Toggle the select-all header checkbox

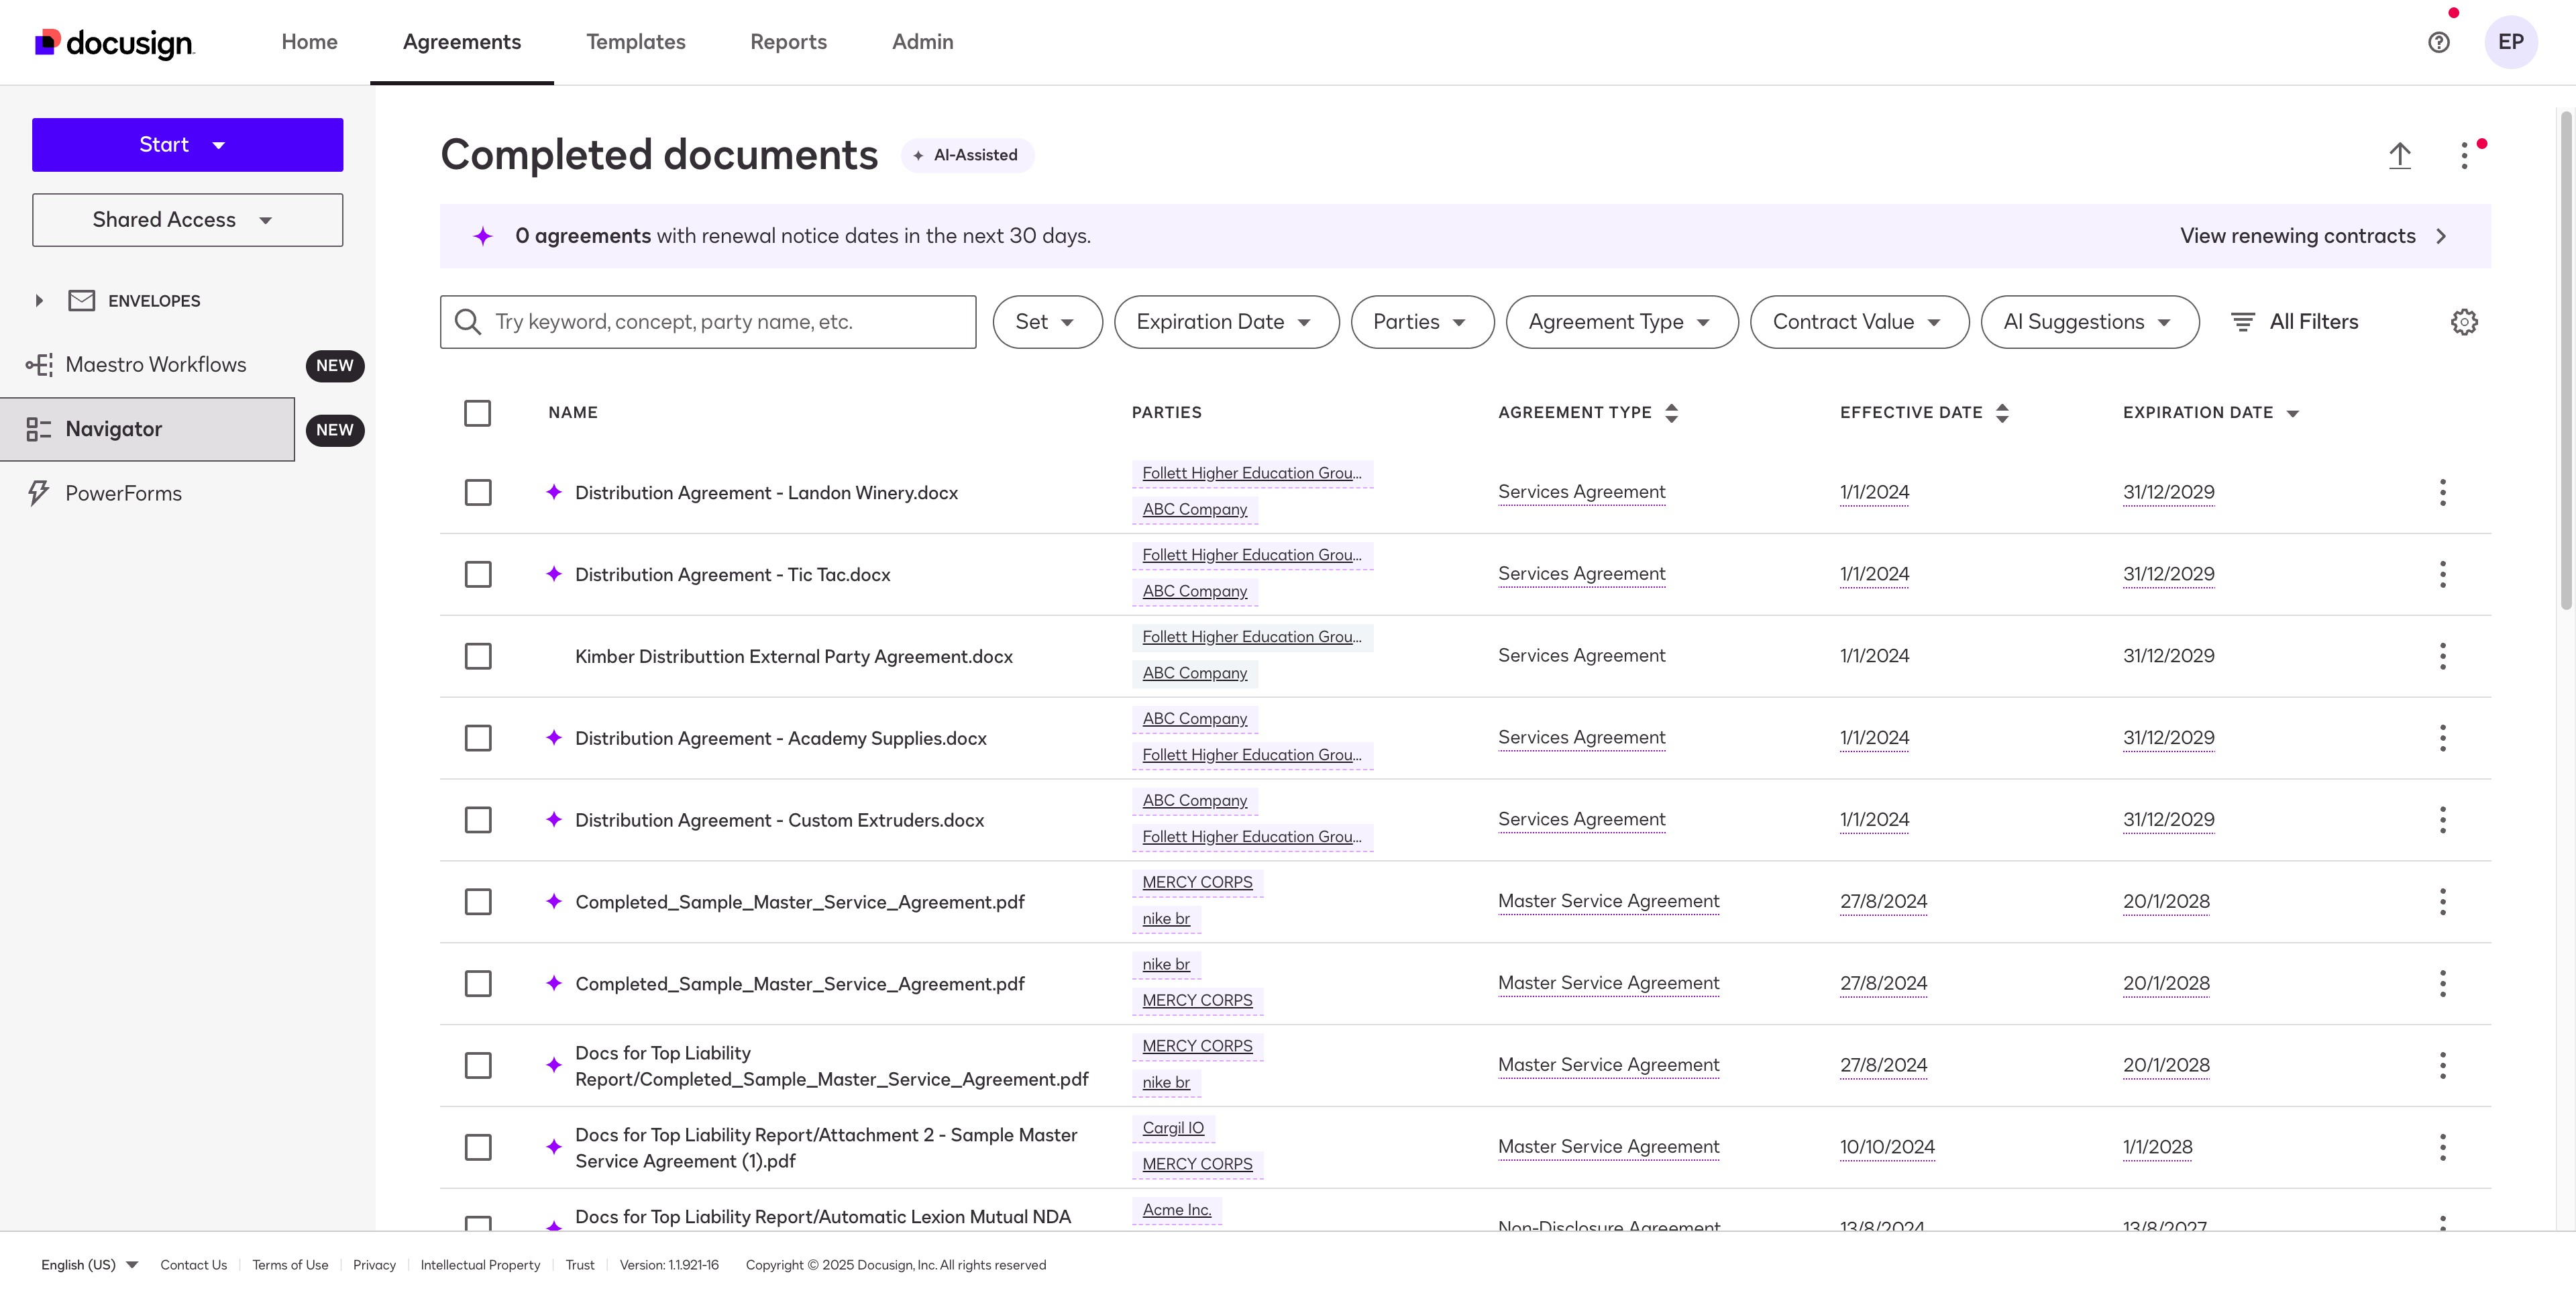477,413
